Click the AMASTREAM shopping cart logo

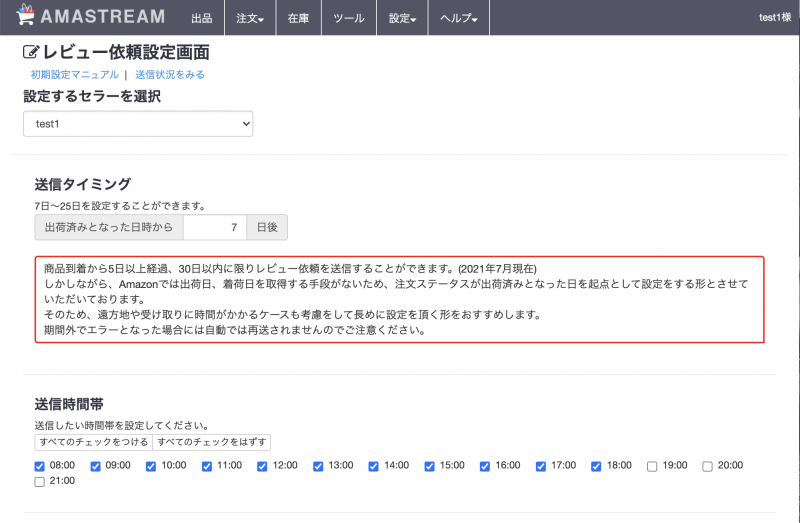25,15
